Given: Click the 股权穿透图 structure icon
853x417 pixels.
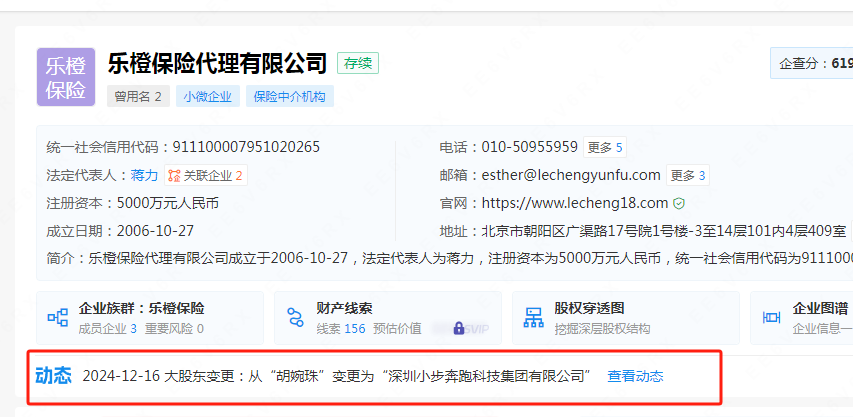Looking at the screenshot, I should [533, 318].
